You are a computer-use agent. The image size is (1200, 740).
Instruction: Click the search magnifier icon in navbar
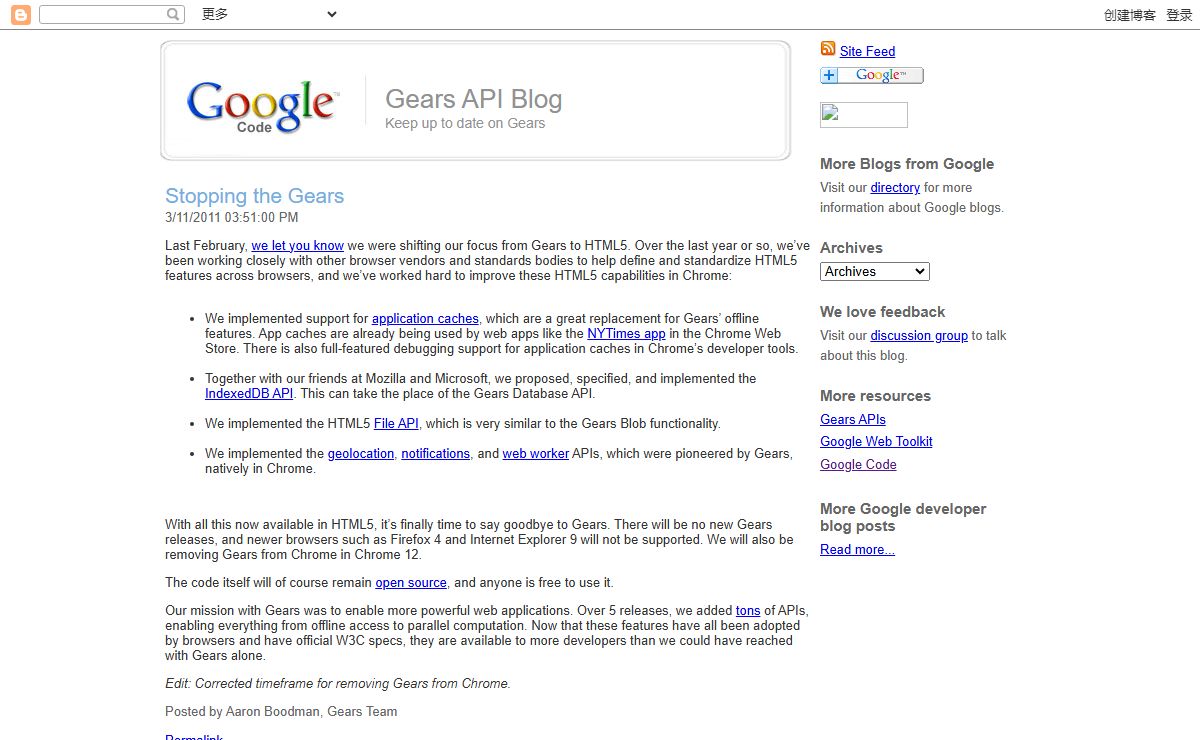point(174,14)
